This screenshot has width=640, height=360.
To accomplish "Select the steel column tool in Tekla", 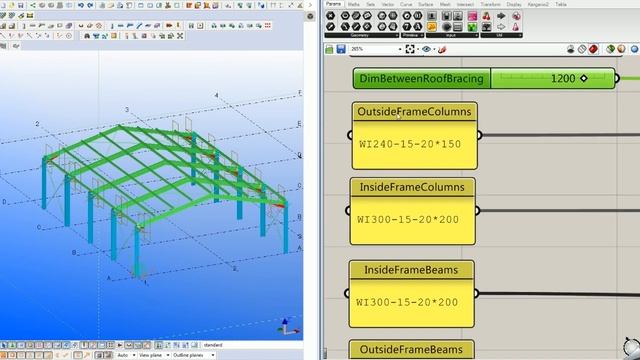I will [x=112, y=25].
